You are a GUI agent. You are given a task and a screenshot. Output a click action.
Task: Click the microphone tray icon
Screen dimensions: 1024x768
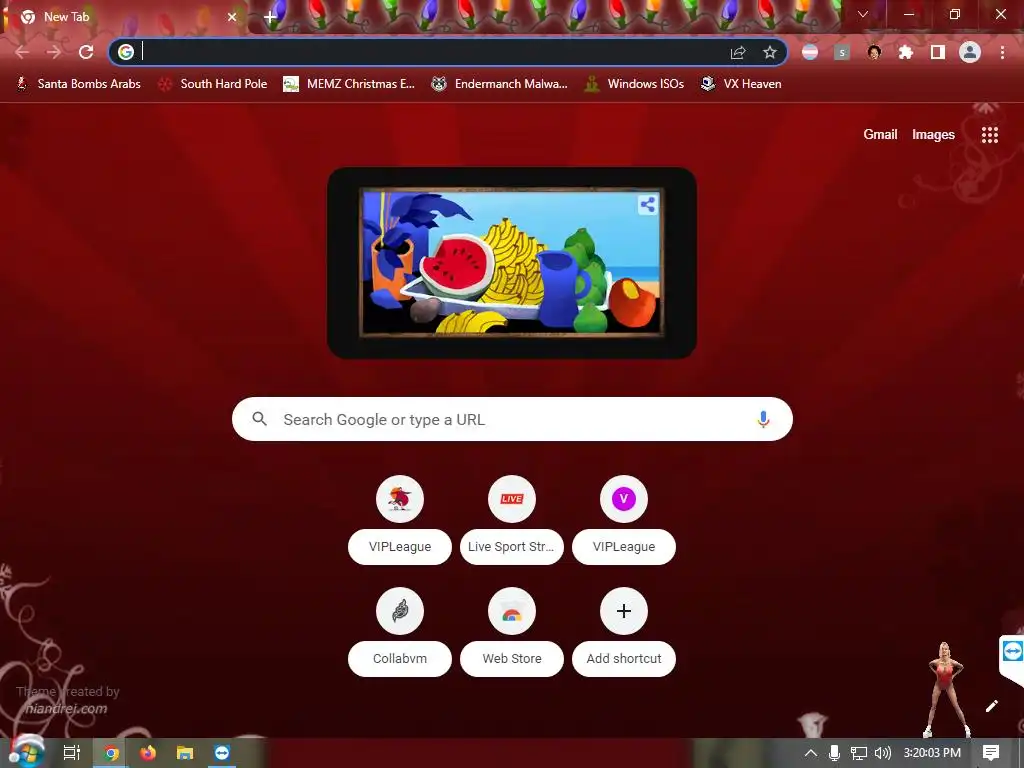834,753
